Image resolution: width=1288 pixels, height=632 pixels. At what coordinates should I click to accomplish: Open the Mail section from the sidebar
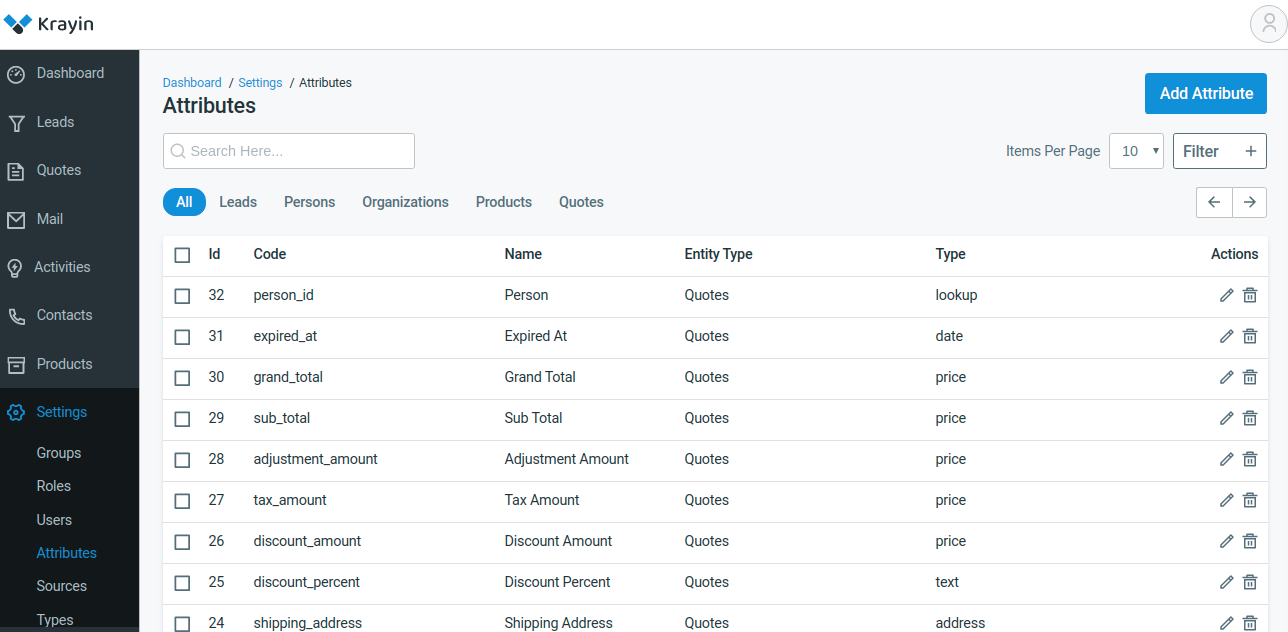pyautogui.click(x=17, y=219)
